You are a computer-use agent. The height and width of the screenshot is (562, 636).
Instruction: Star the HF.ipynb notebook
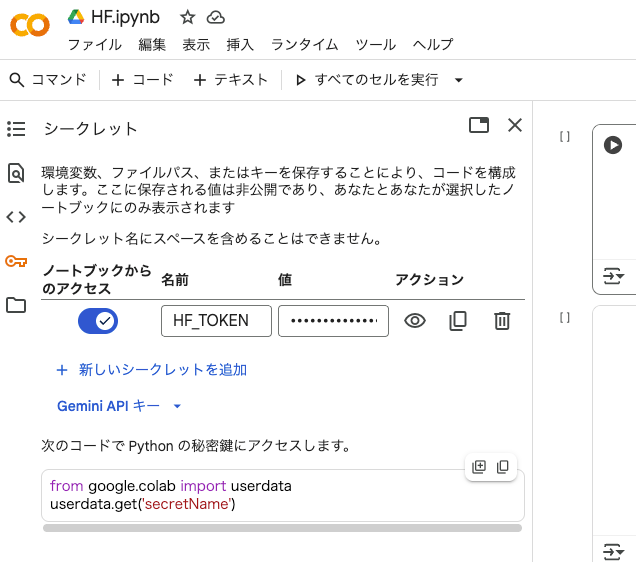(187, 17)
